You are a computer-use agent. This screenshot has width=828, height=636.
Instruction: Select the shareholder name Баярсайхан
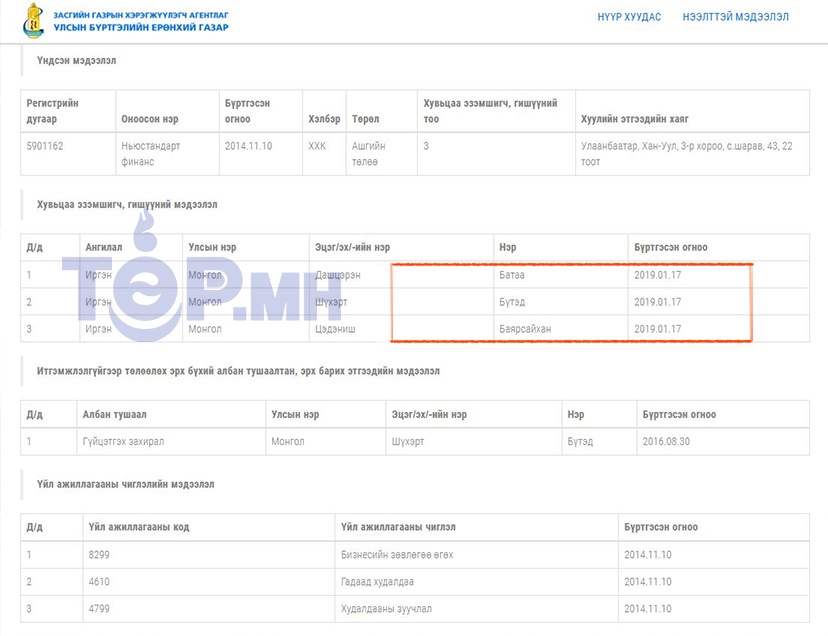click(525, 328)
